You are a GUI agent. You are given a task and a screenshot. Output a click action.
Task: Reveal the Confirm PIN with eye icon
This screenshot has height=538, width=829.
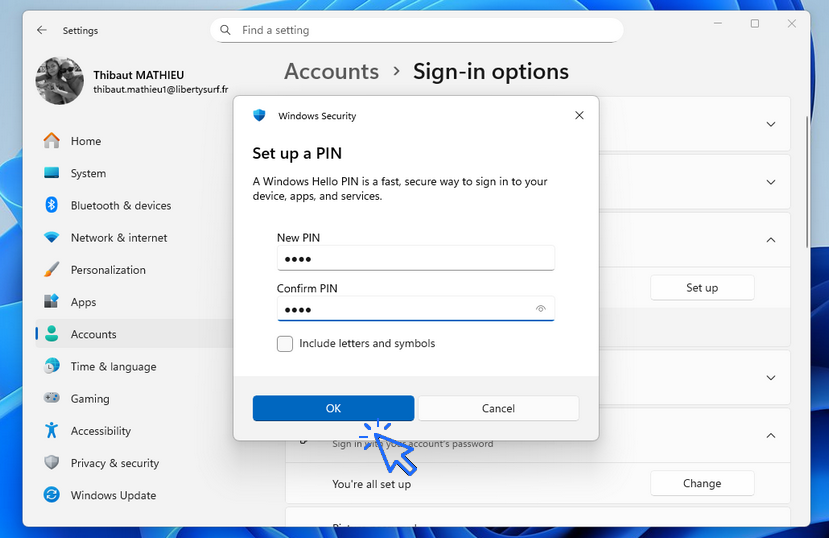(x=540, y=309)
